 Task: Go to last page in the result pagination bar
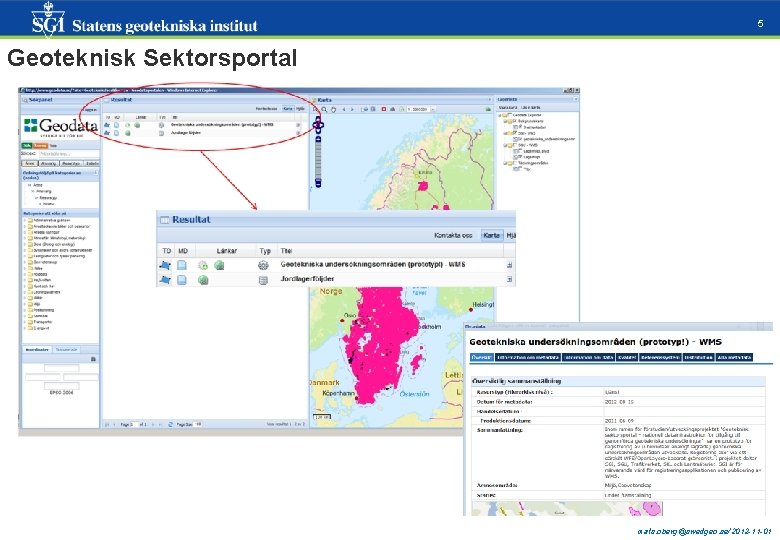[x=160, y=425]
